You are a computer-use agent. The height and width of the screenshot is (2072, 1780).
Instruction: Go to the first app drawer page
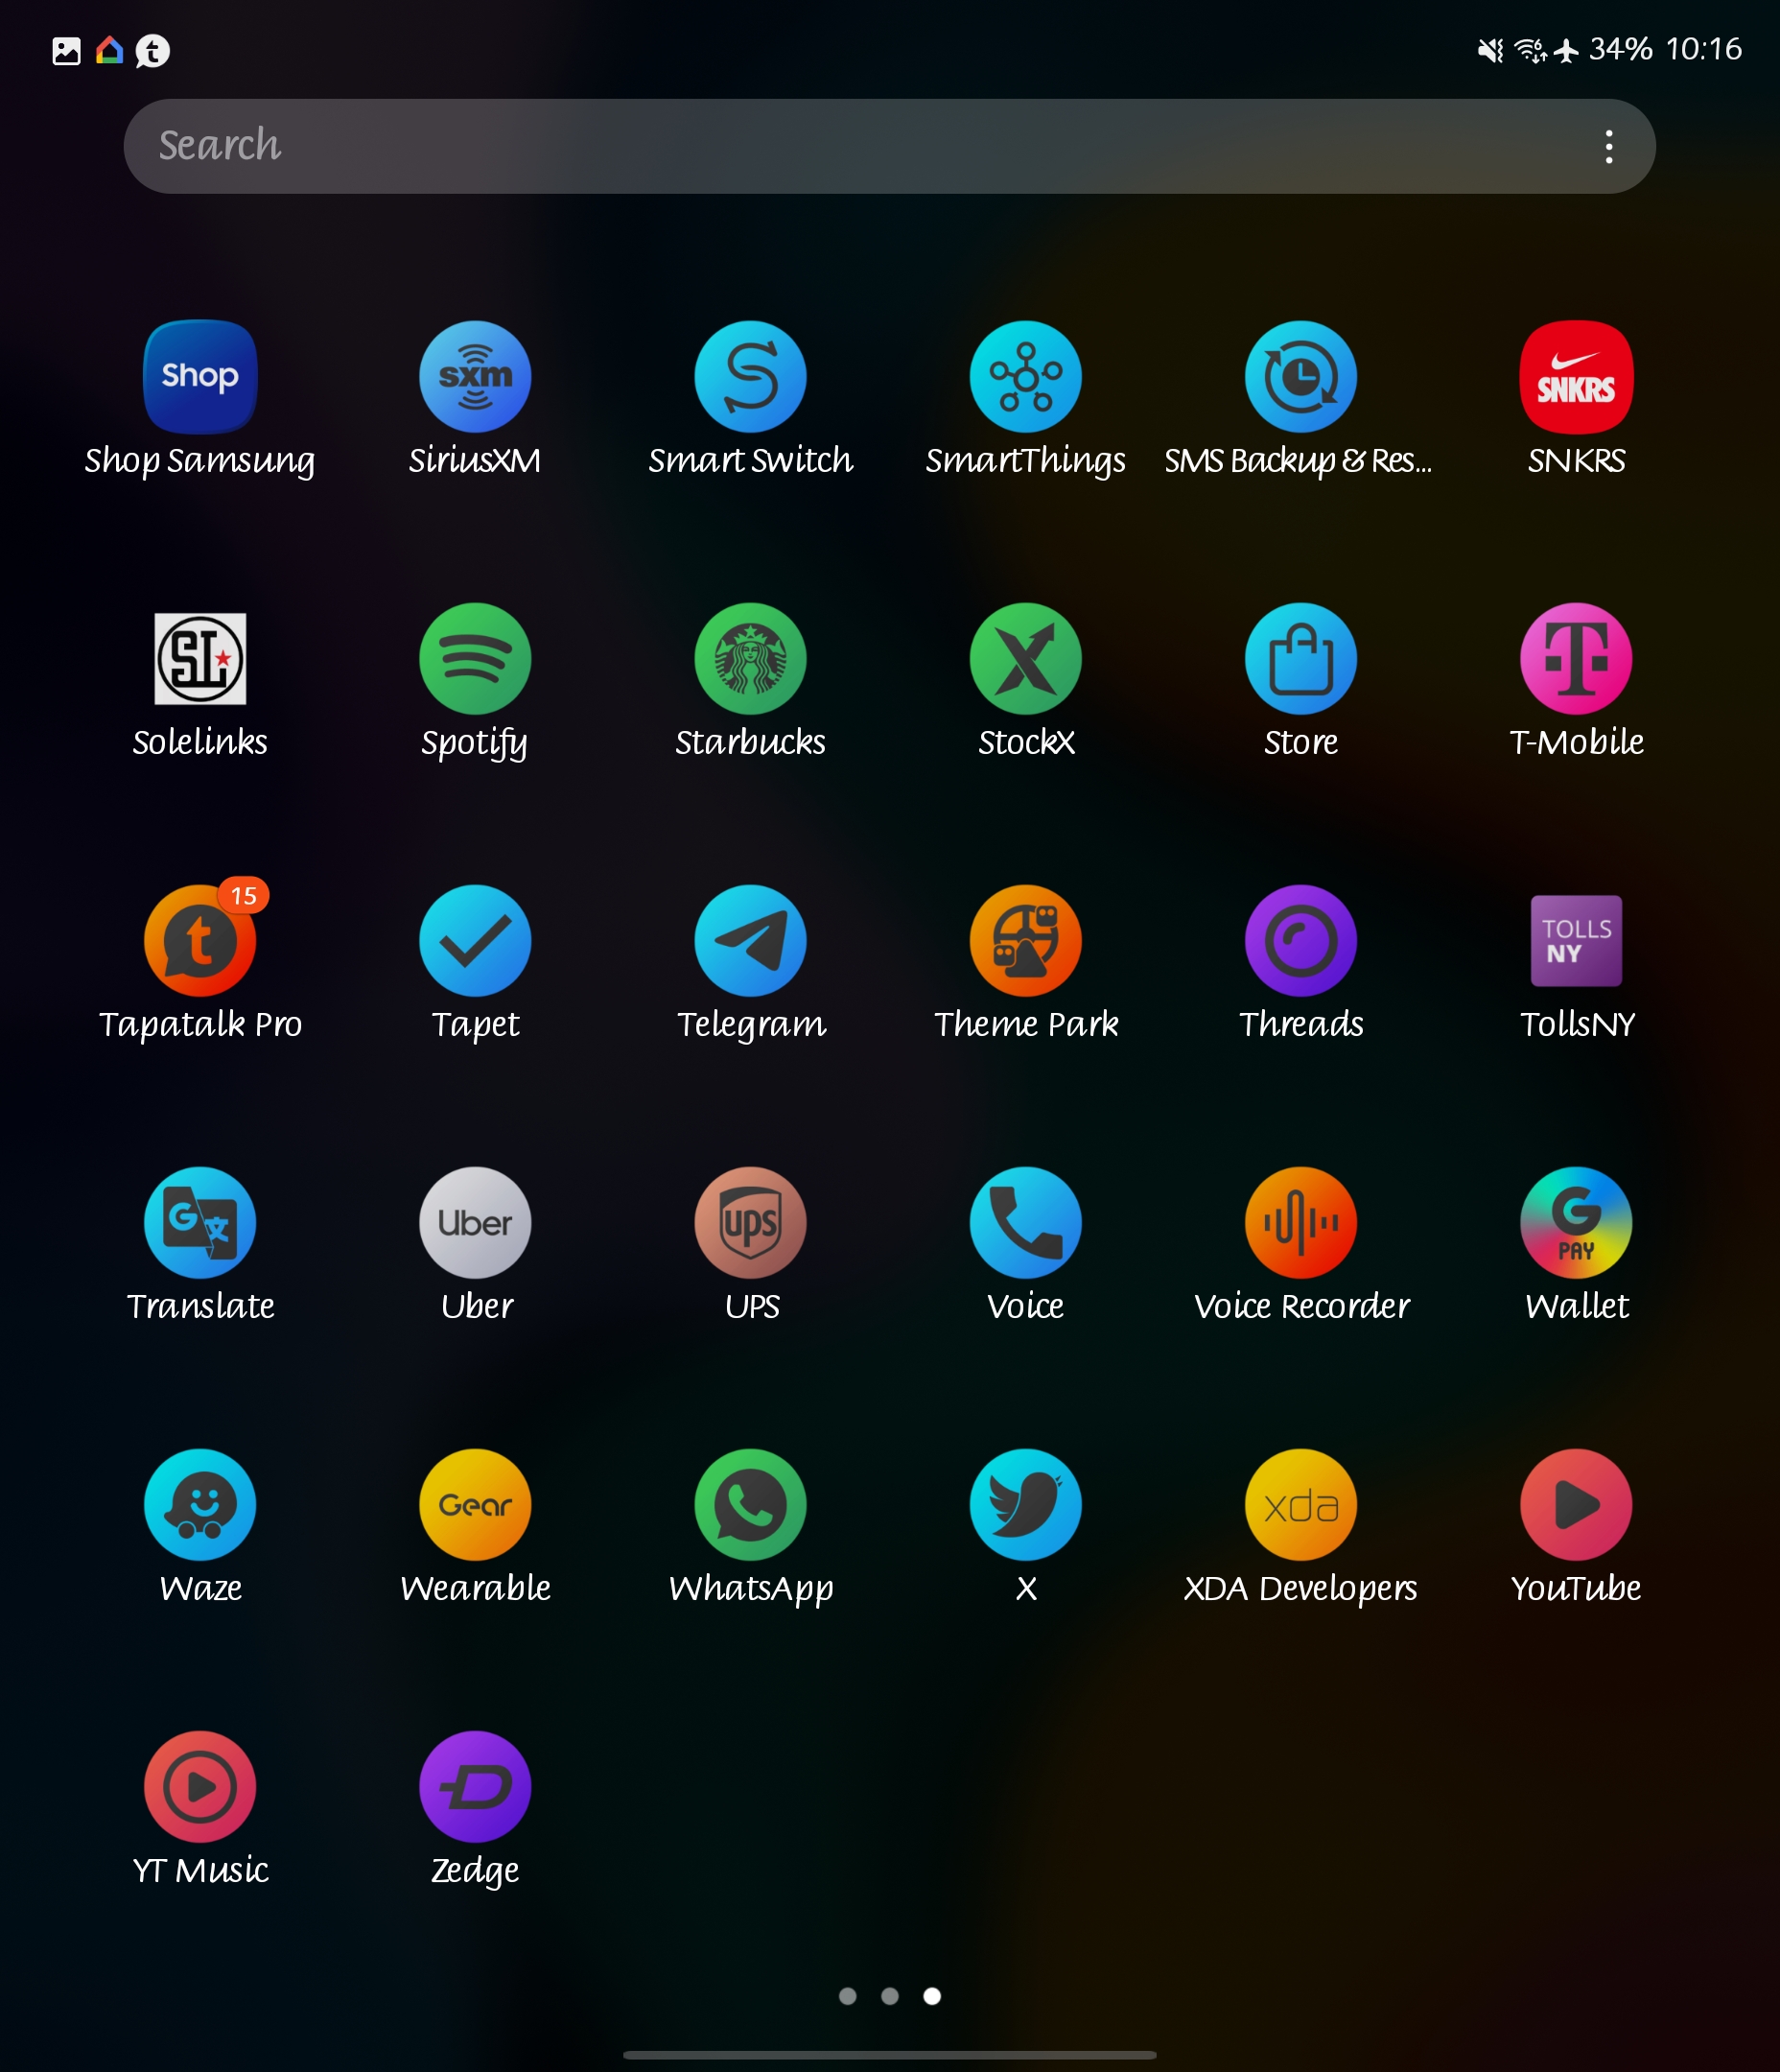pos(847,1996)
